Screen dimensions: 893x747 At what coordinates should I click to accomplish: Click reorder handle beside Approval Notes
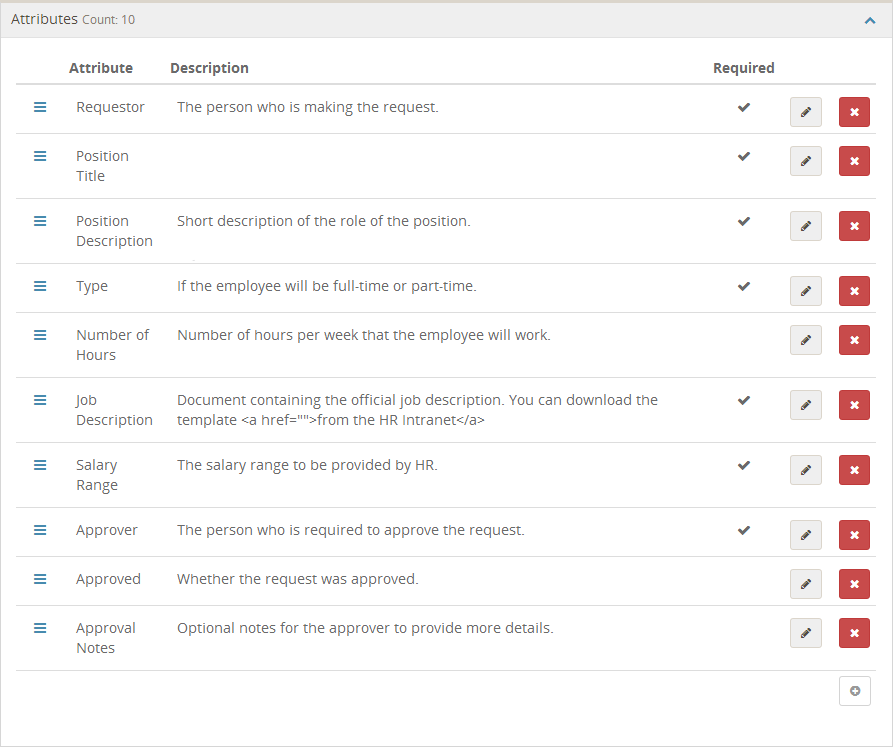point(40,627)
